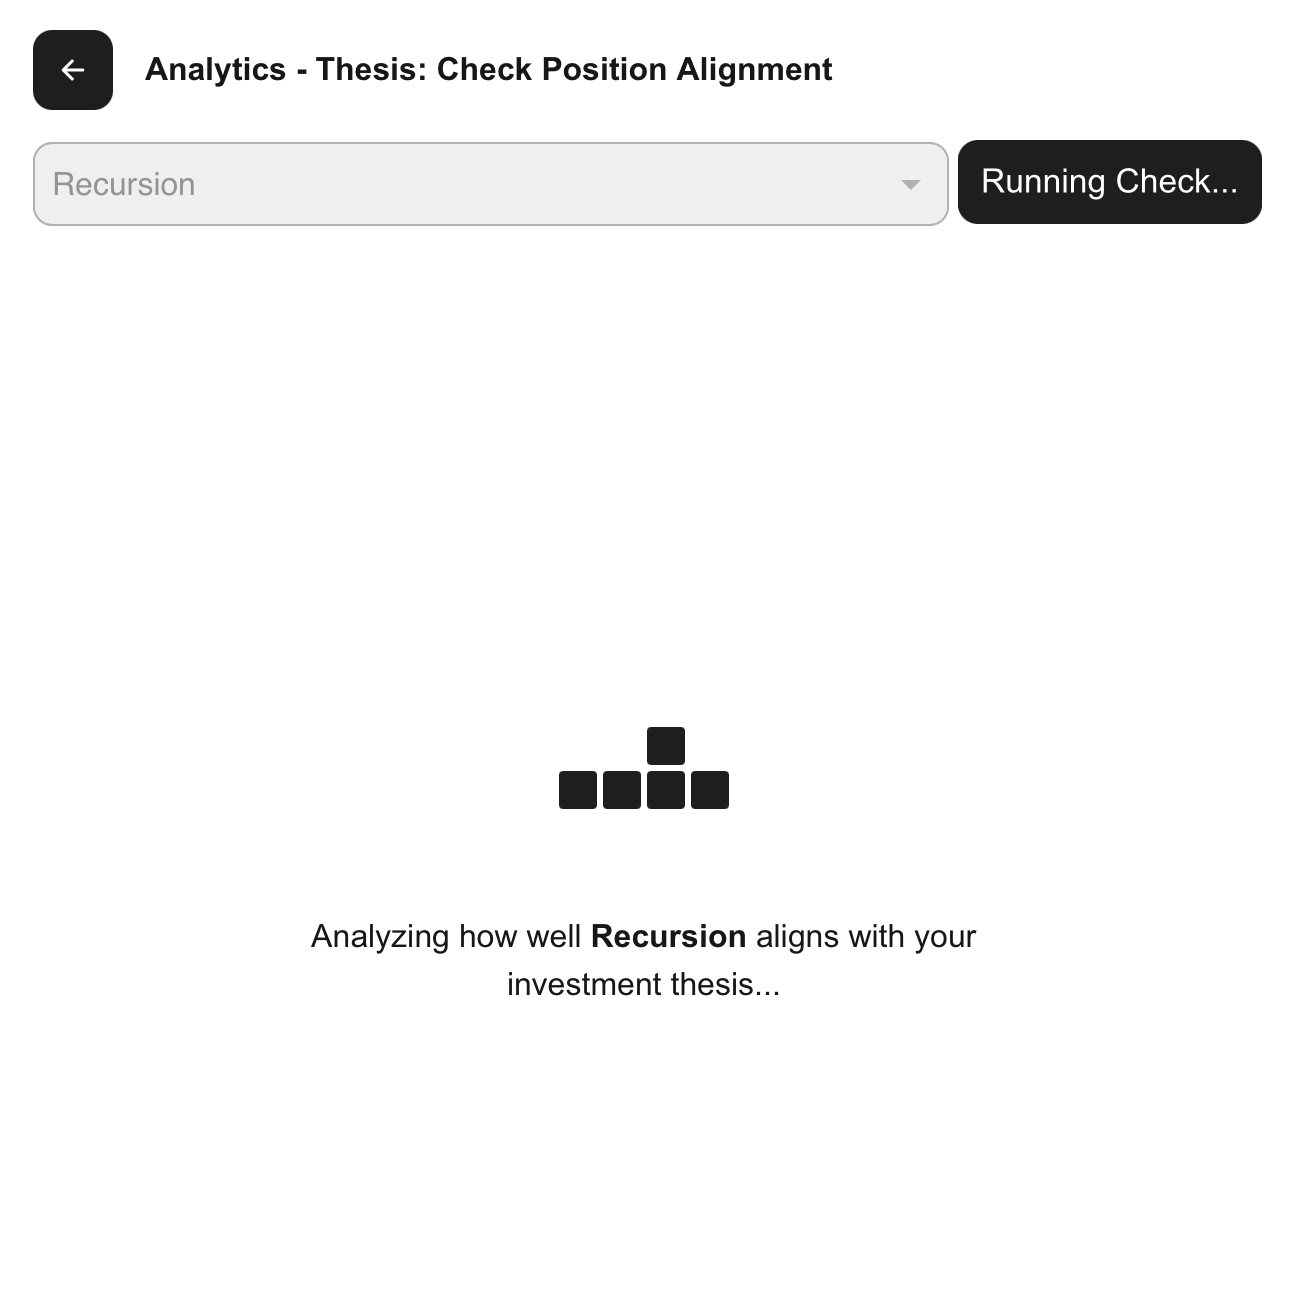Click the leftmost block of the Tetris loader
This screenshot has width=1290, height=1307.
pos(578,789)
